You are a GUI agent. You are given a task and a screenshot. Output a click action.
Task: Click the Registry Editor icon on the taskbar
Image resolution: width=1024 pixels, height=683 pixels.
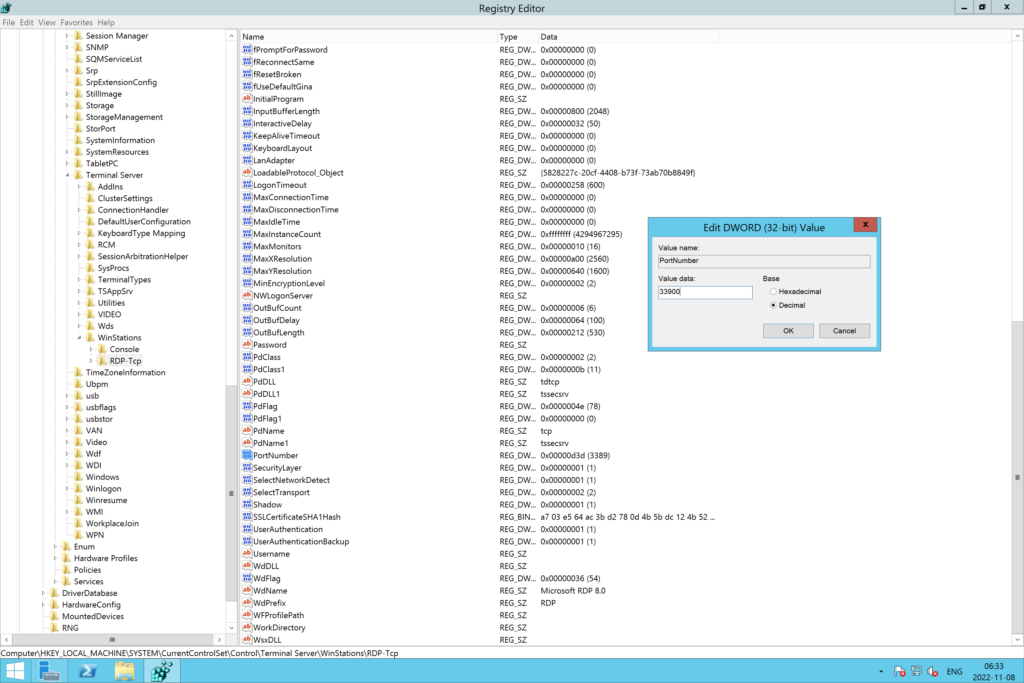click(160, 671)
